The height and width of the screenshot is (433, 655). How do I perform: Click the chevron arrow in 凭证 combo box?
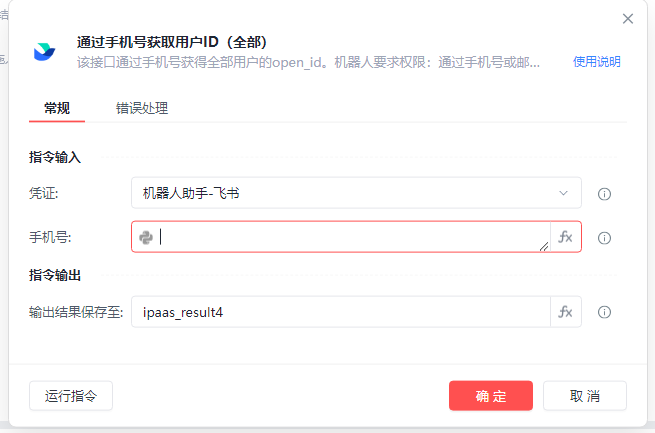click(563, 193)
